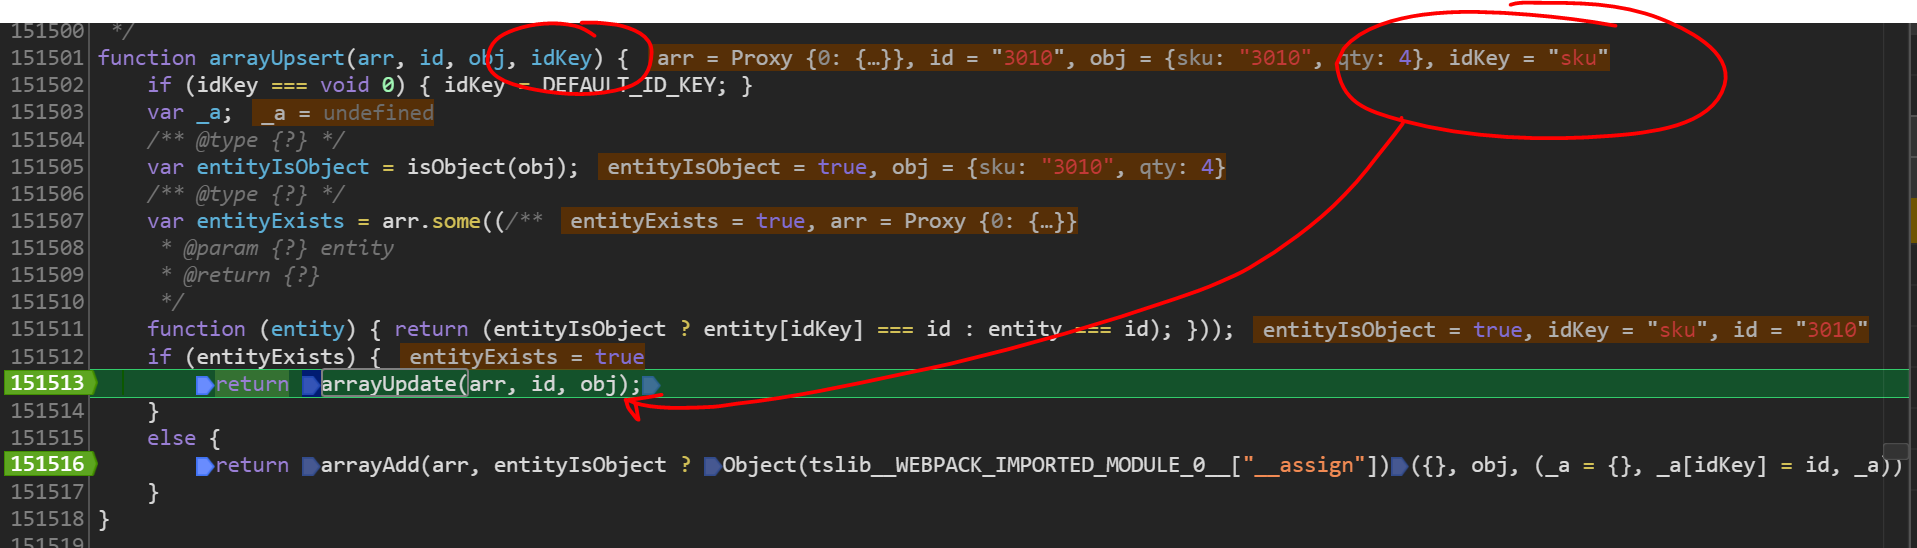Remove the breakpoint on line 151516
This screenshot has width=1917, height=548.
coord(48,464)
